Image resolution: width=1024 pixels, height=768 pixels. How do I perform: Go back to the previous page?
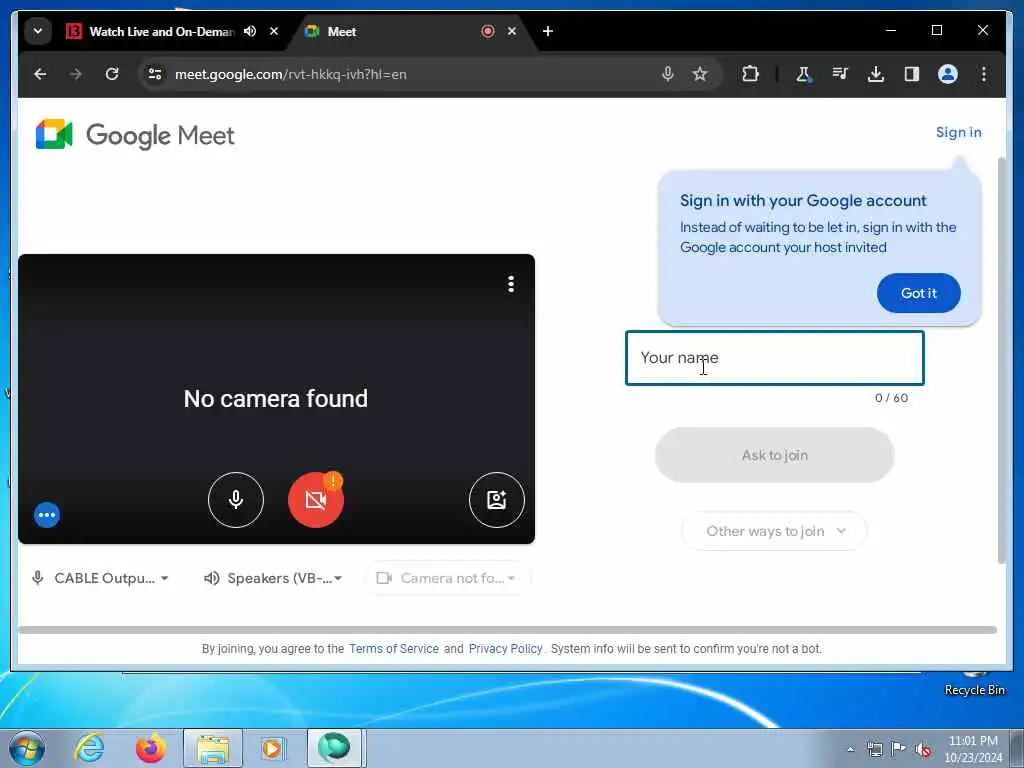pos(40,74)
